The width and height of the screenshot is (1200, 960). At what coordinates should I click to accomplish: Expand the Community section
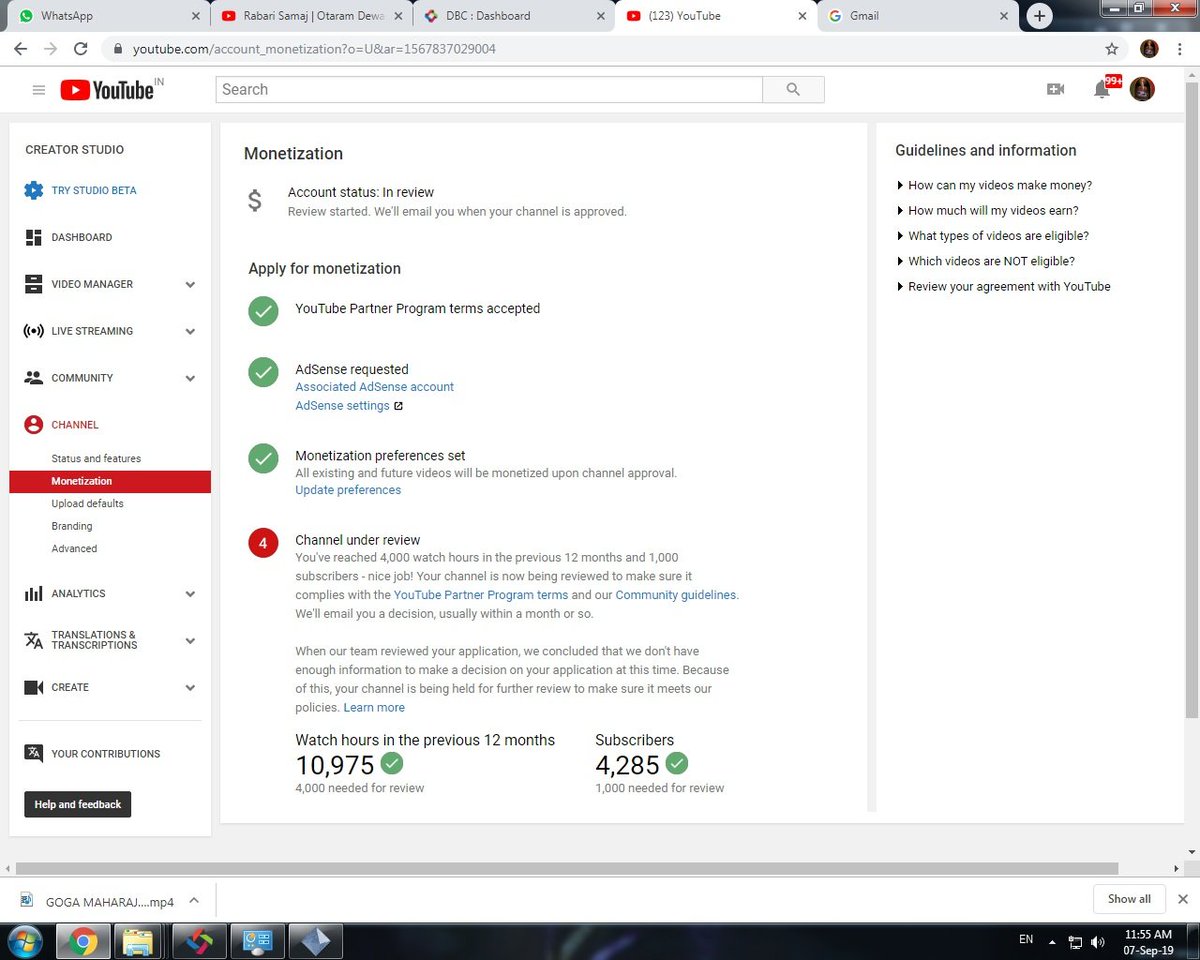point(190,379)
